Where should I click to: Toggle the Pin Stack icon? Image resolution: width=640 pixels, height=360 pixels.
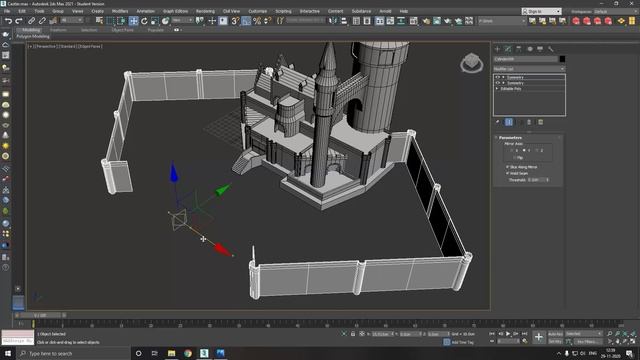click(x=497, y=122)
